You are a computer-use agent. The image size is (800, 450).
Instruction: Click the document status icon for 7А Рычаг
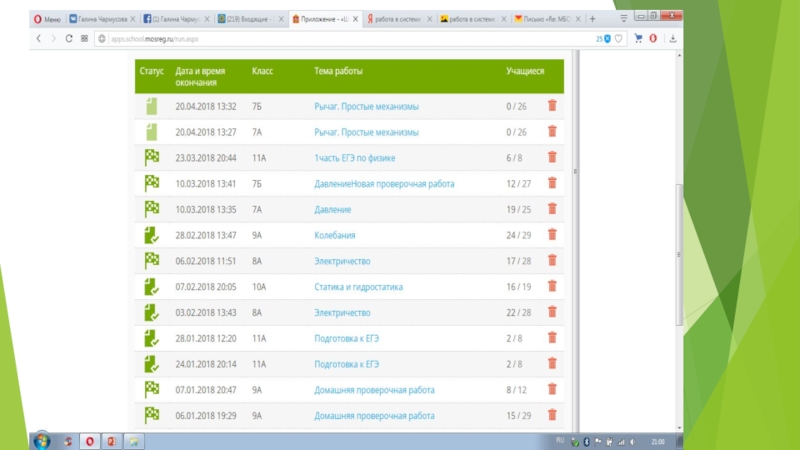152,132
